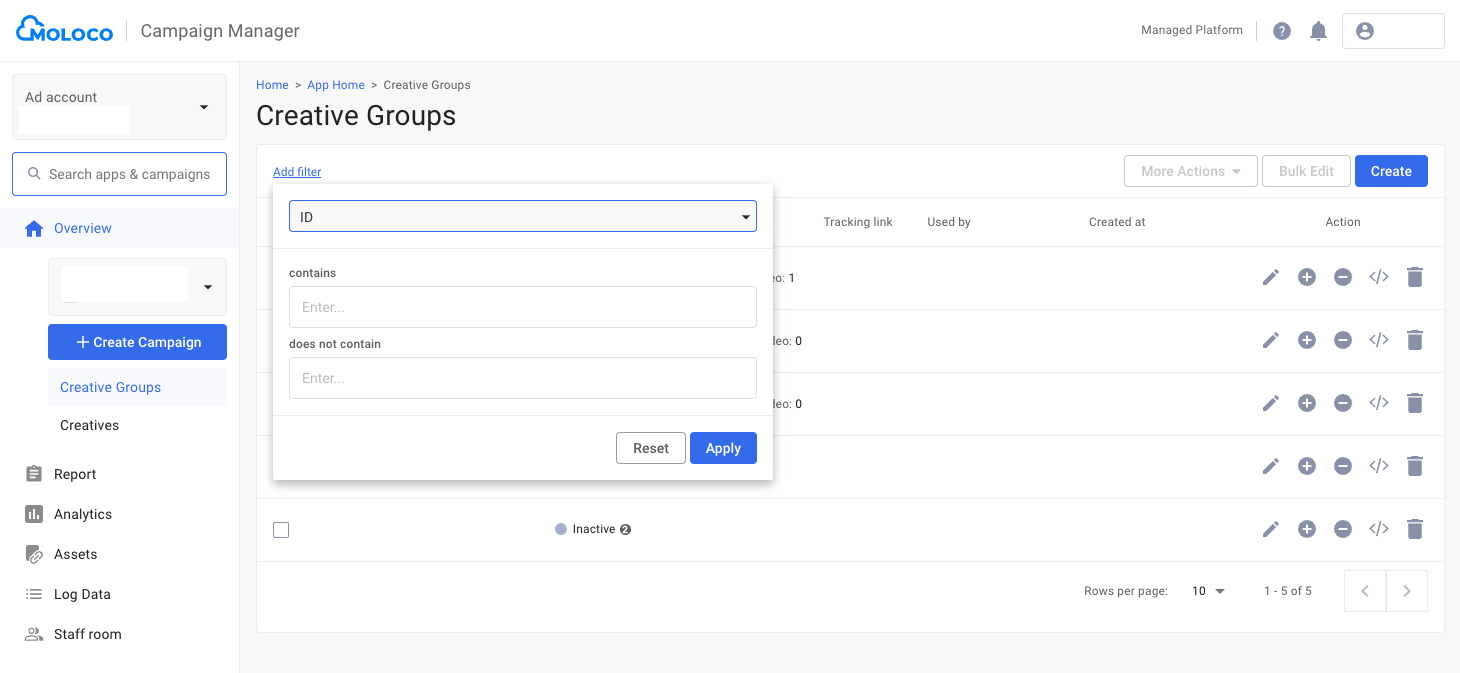The width and height of the screenshot is (1460, 673).
Task: Delete the last creative group with trash icon
Action: (1414, 529)
